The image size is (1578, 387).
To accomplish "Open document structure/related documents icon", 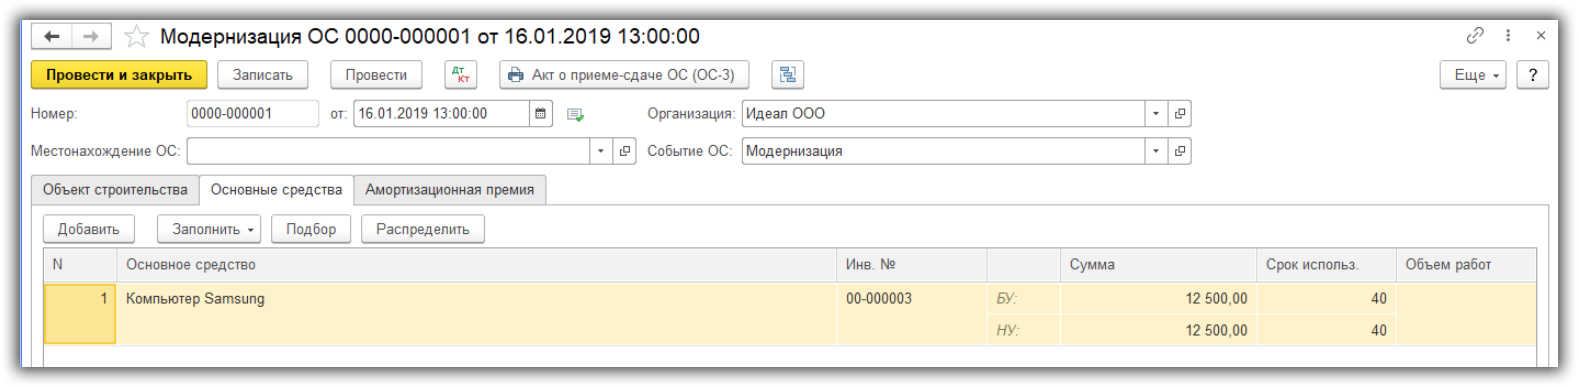I will (788, 75).
